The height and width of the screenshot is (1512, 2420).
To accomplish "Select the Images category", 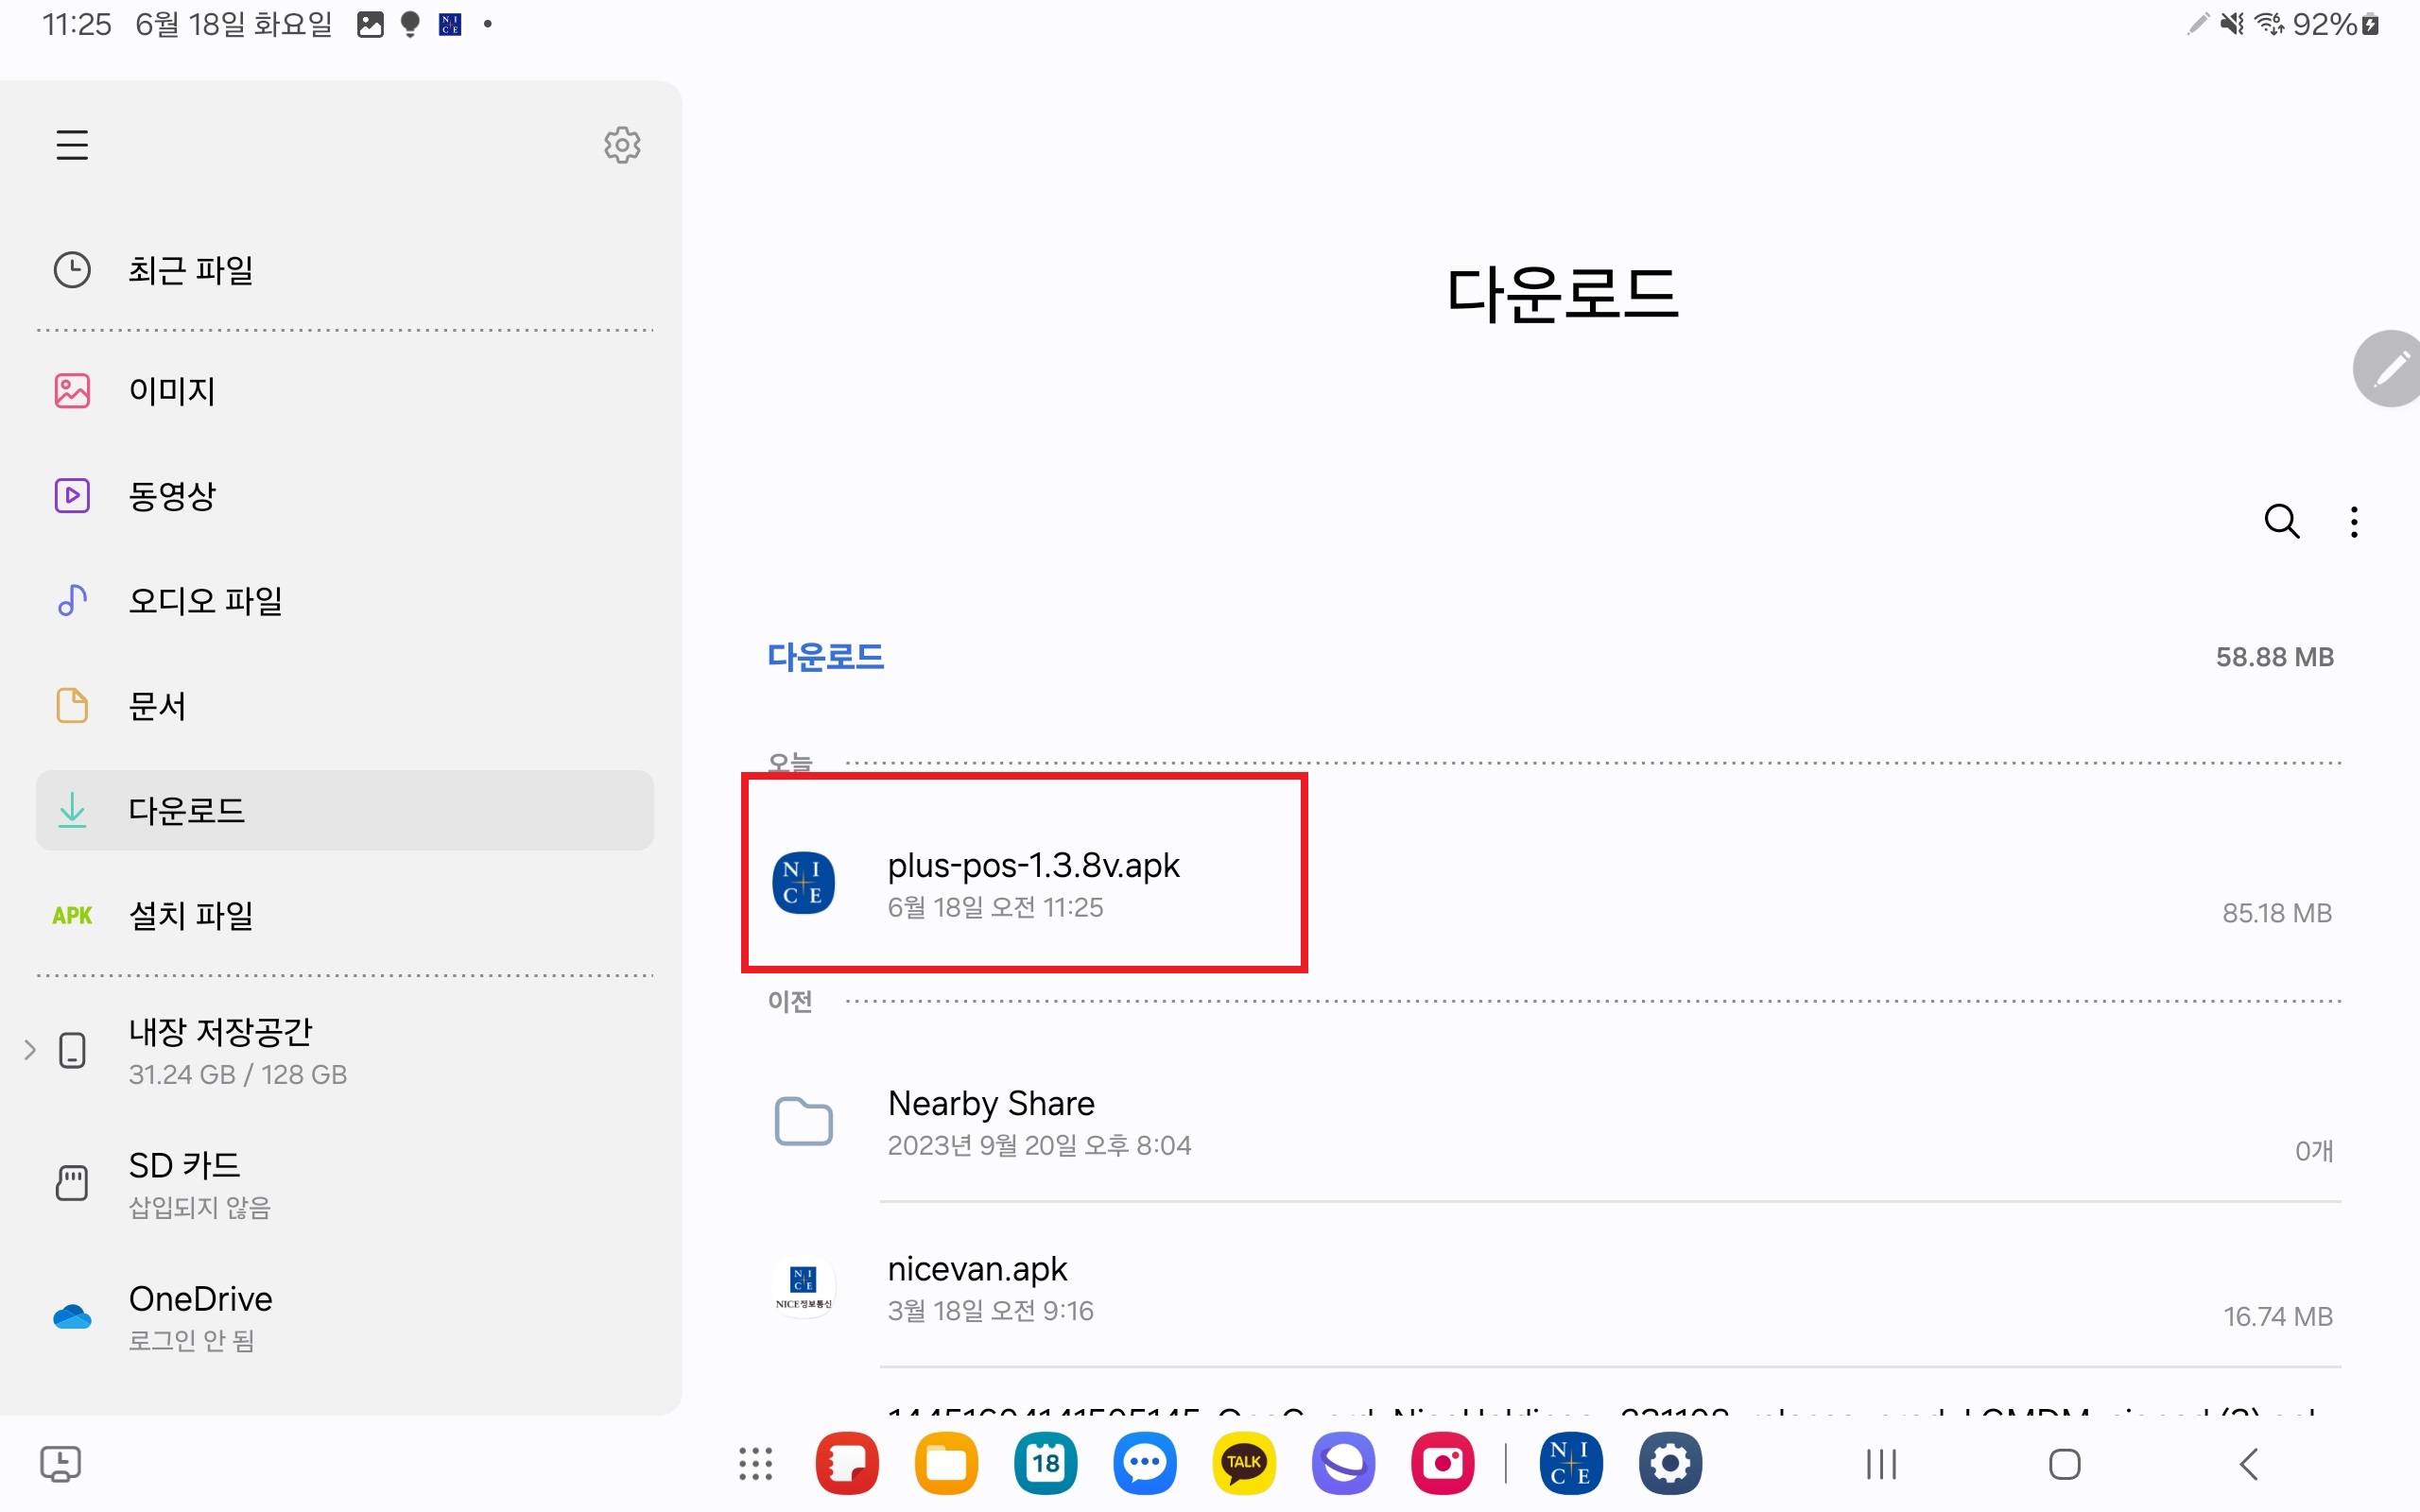I will [x=172, y=391].
